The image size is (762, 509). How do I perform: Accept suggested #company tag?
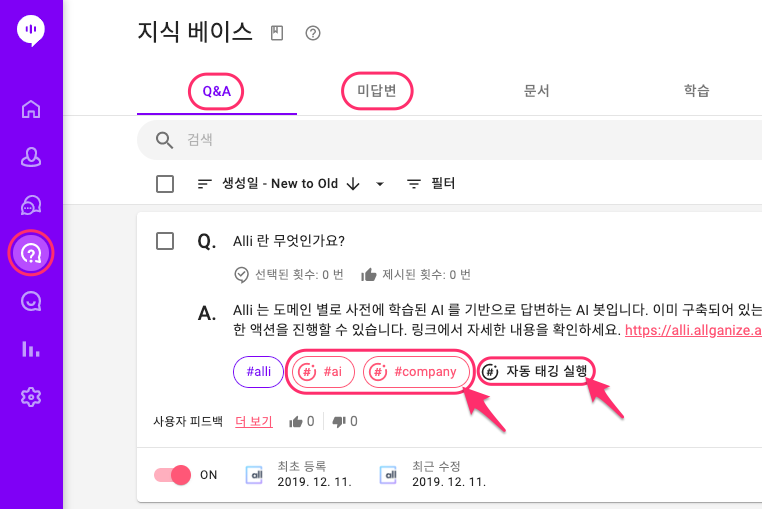pyautogui.click(x=415, y=372)
